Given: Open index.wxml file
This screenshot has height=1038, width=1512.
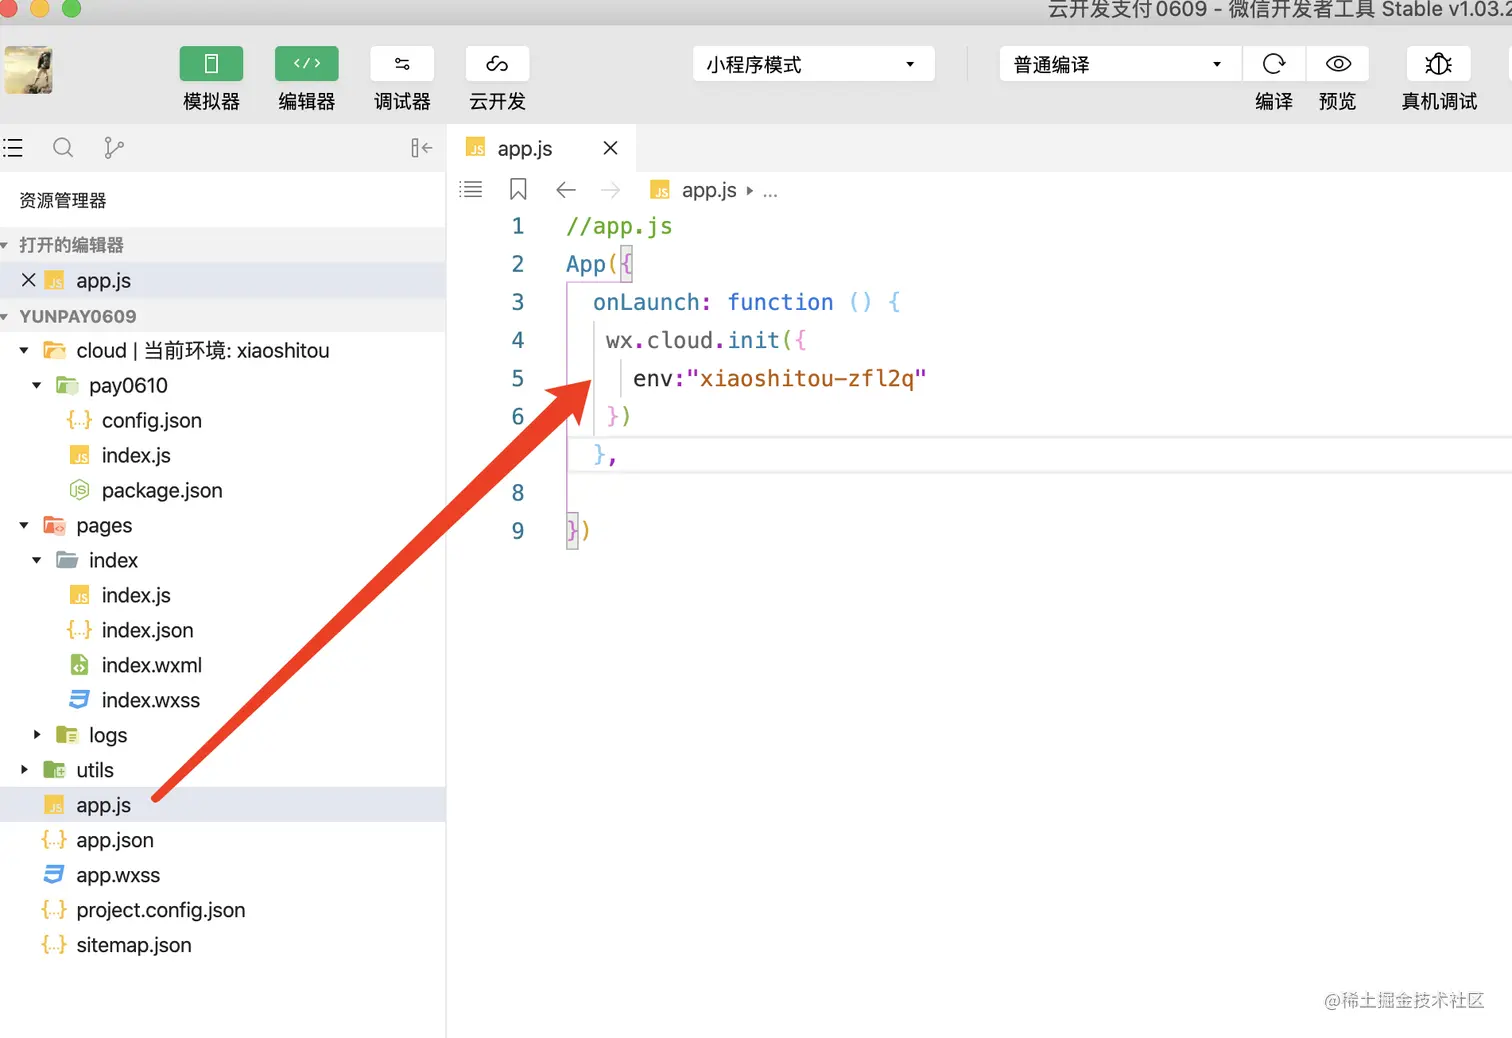Looking at the screenshot, I should (151, 665).
